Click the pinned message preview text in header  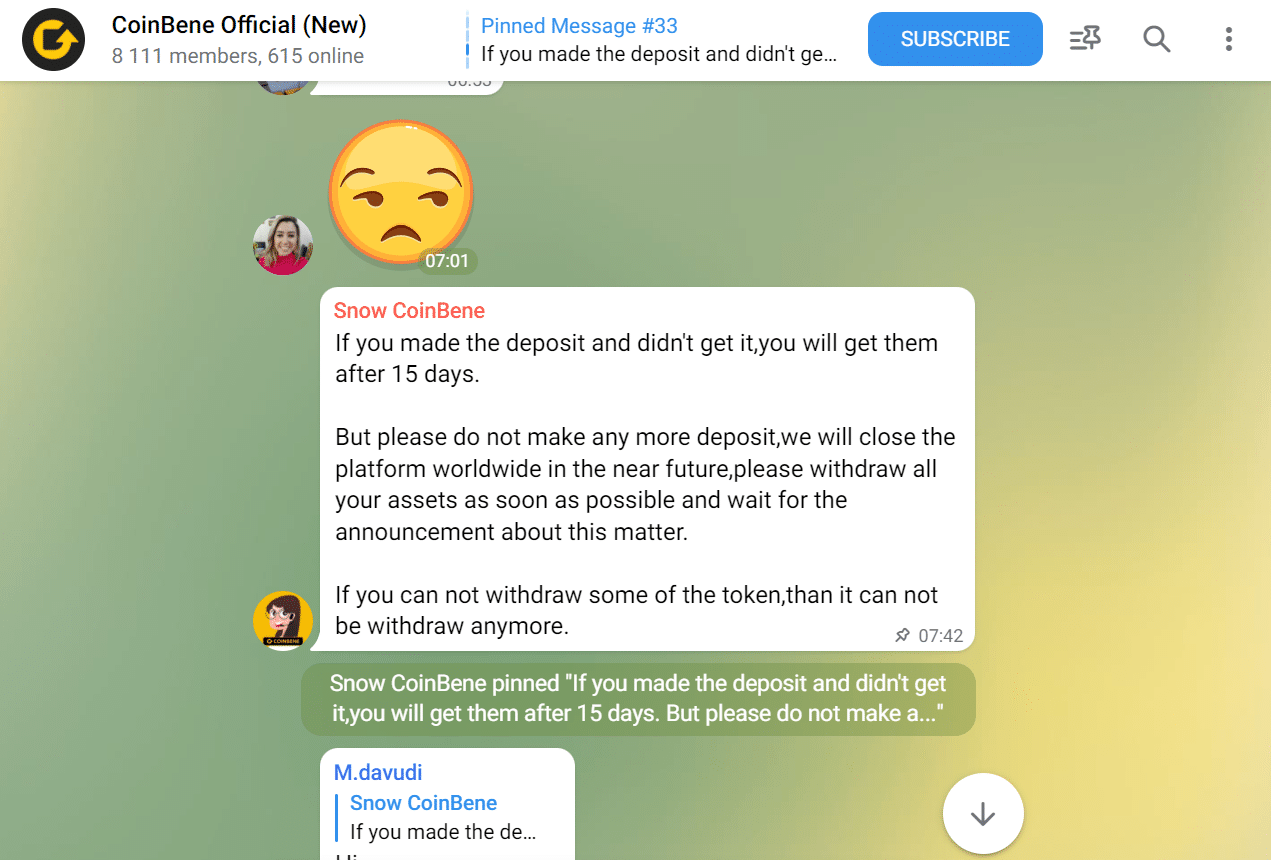pyautogui.click(x=658, y=54)
